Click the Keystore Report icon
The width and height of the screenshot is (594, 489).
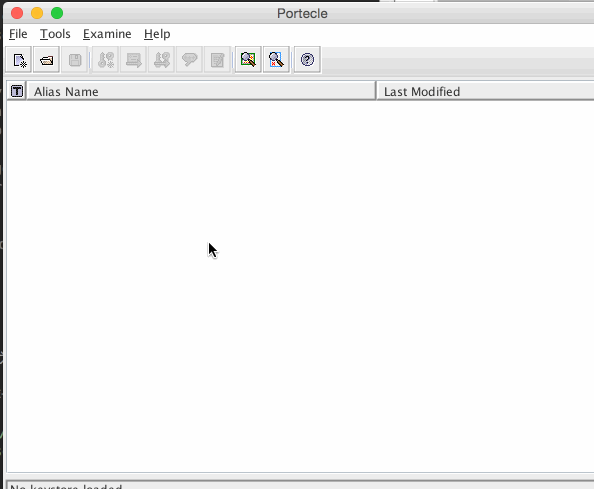(x=217, y=60)
